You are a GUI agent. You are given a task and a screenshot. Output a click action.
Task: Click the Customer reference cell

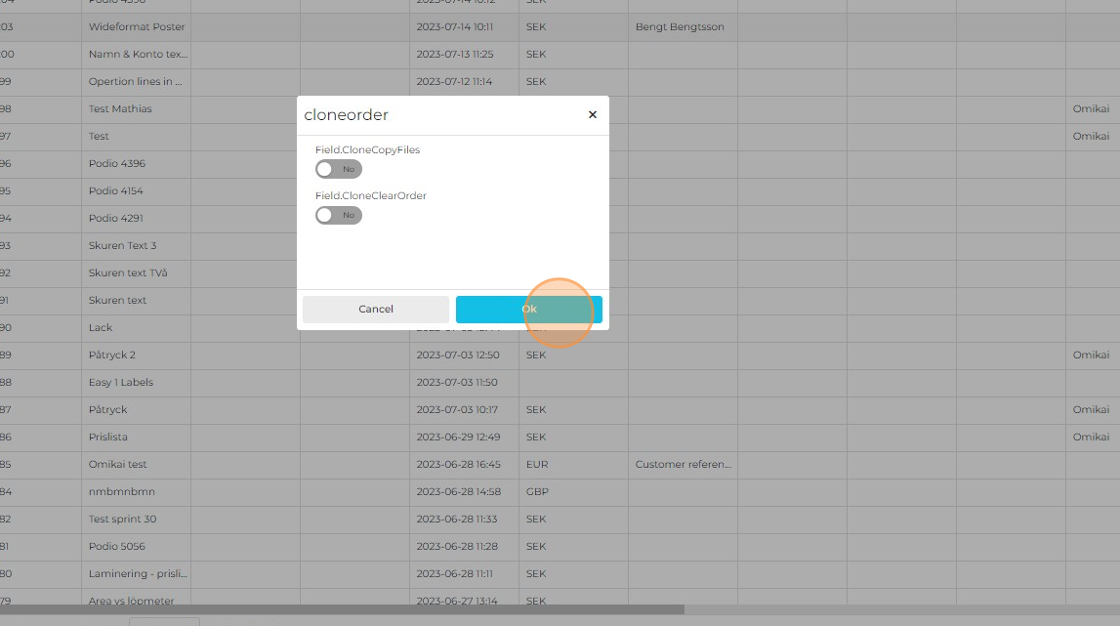click(x=683, y=464)
